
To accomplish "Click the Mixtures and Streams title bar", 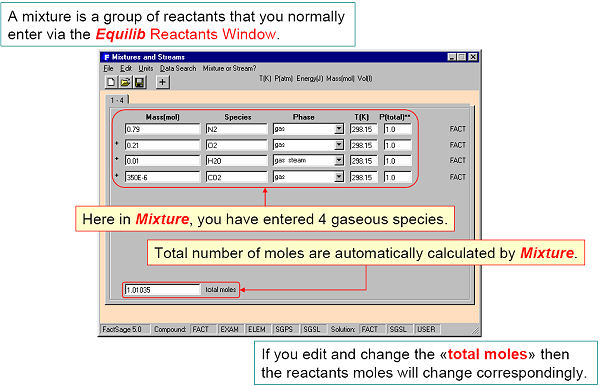I will coord(290,57).
